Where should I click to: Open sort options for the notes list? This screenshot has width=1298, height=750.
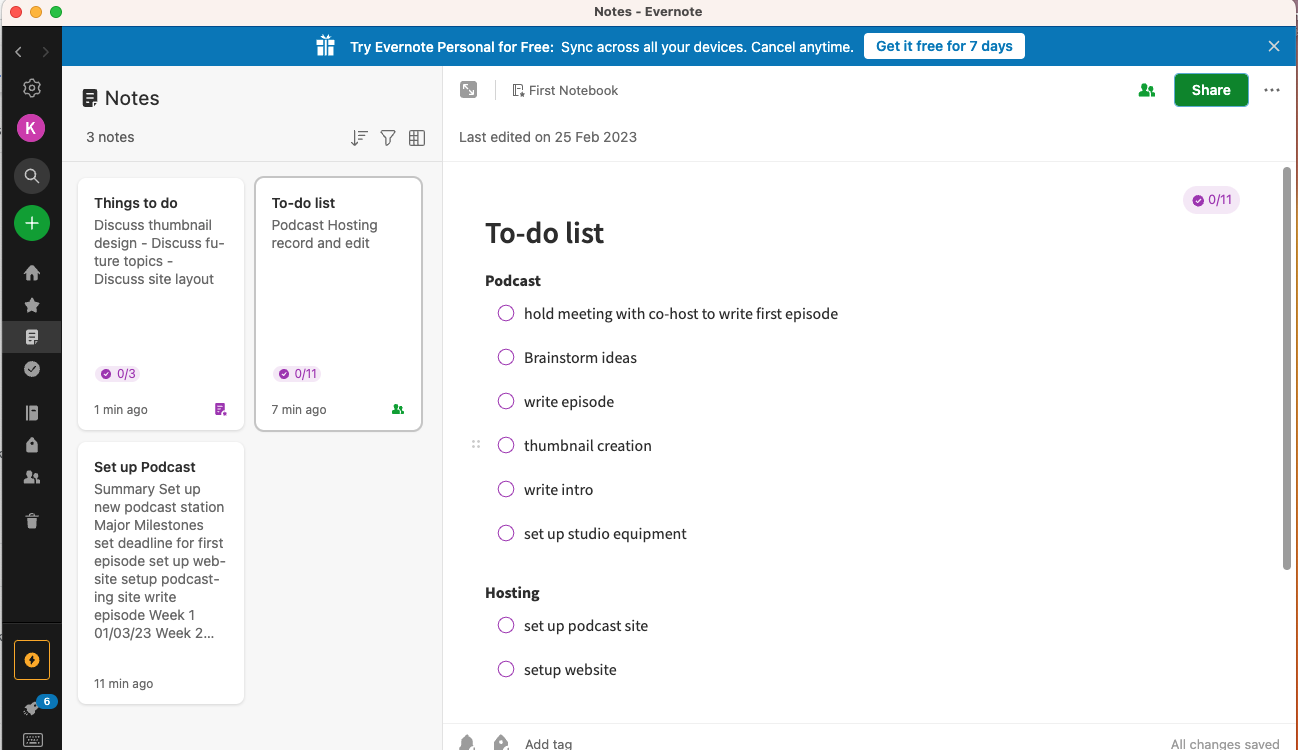click(359, 138)
